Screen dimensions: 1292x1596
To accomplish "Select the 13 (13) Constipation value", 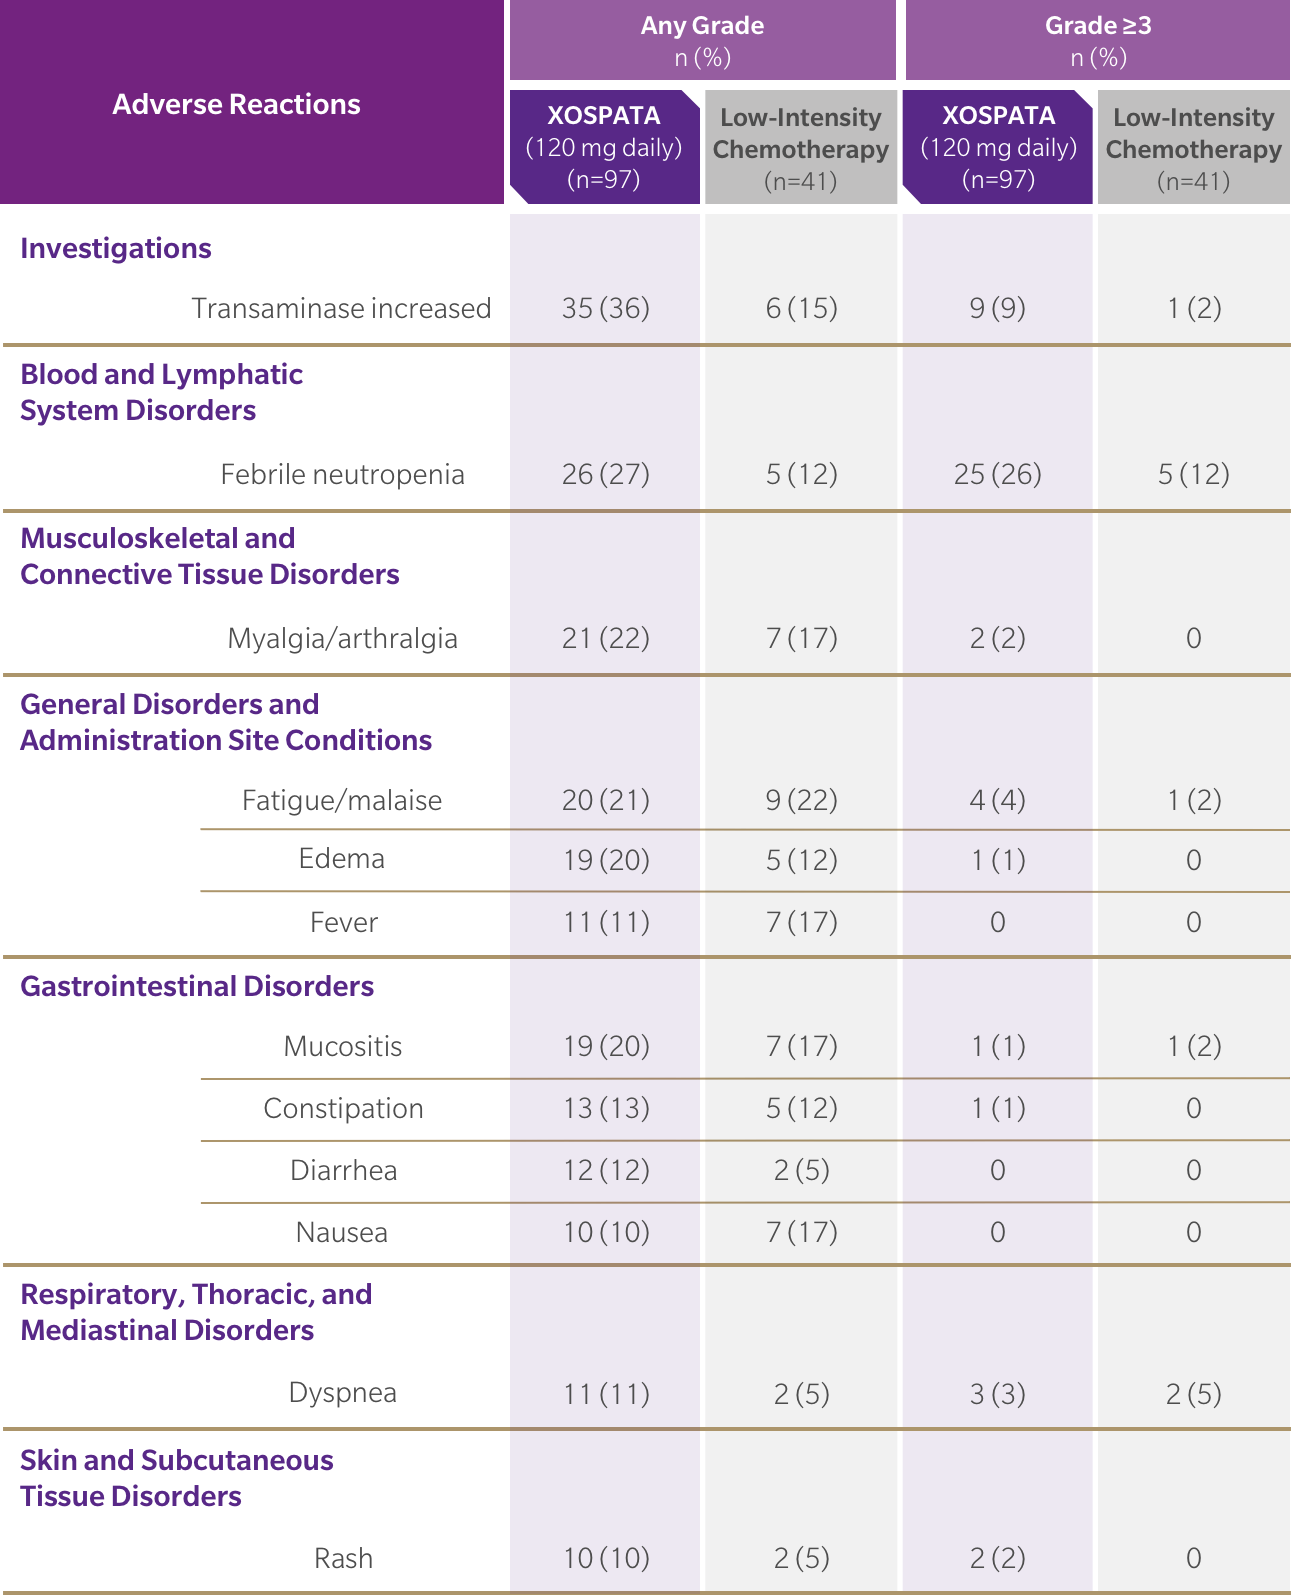I will [x=606, y=1108].
